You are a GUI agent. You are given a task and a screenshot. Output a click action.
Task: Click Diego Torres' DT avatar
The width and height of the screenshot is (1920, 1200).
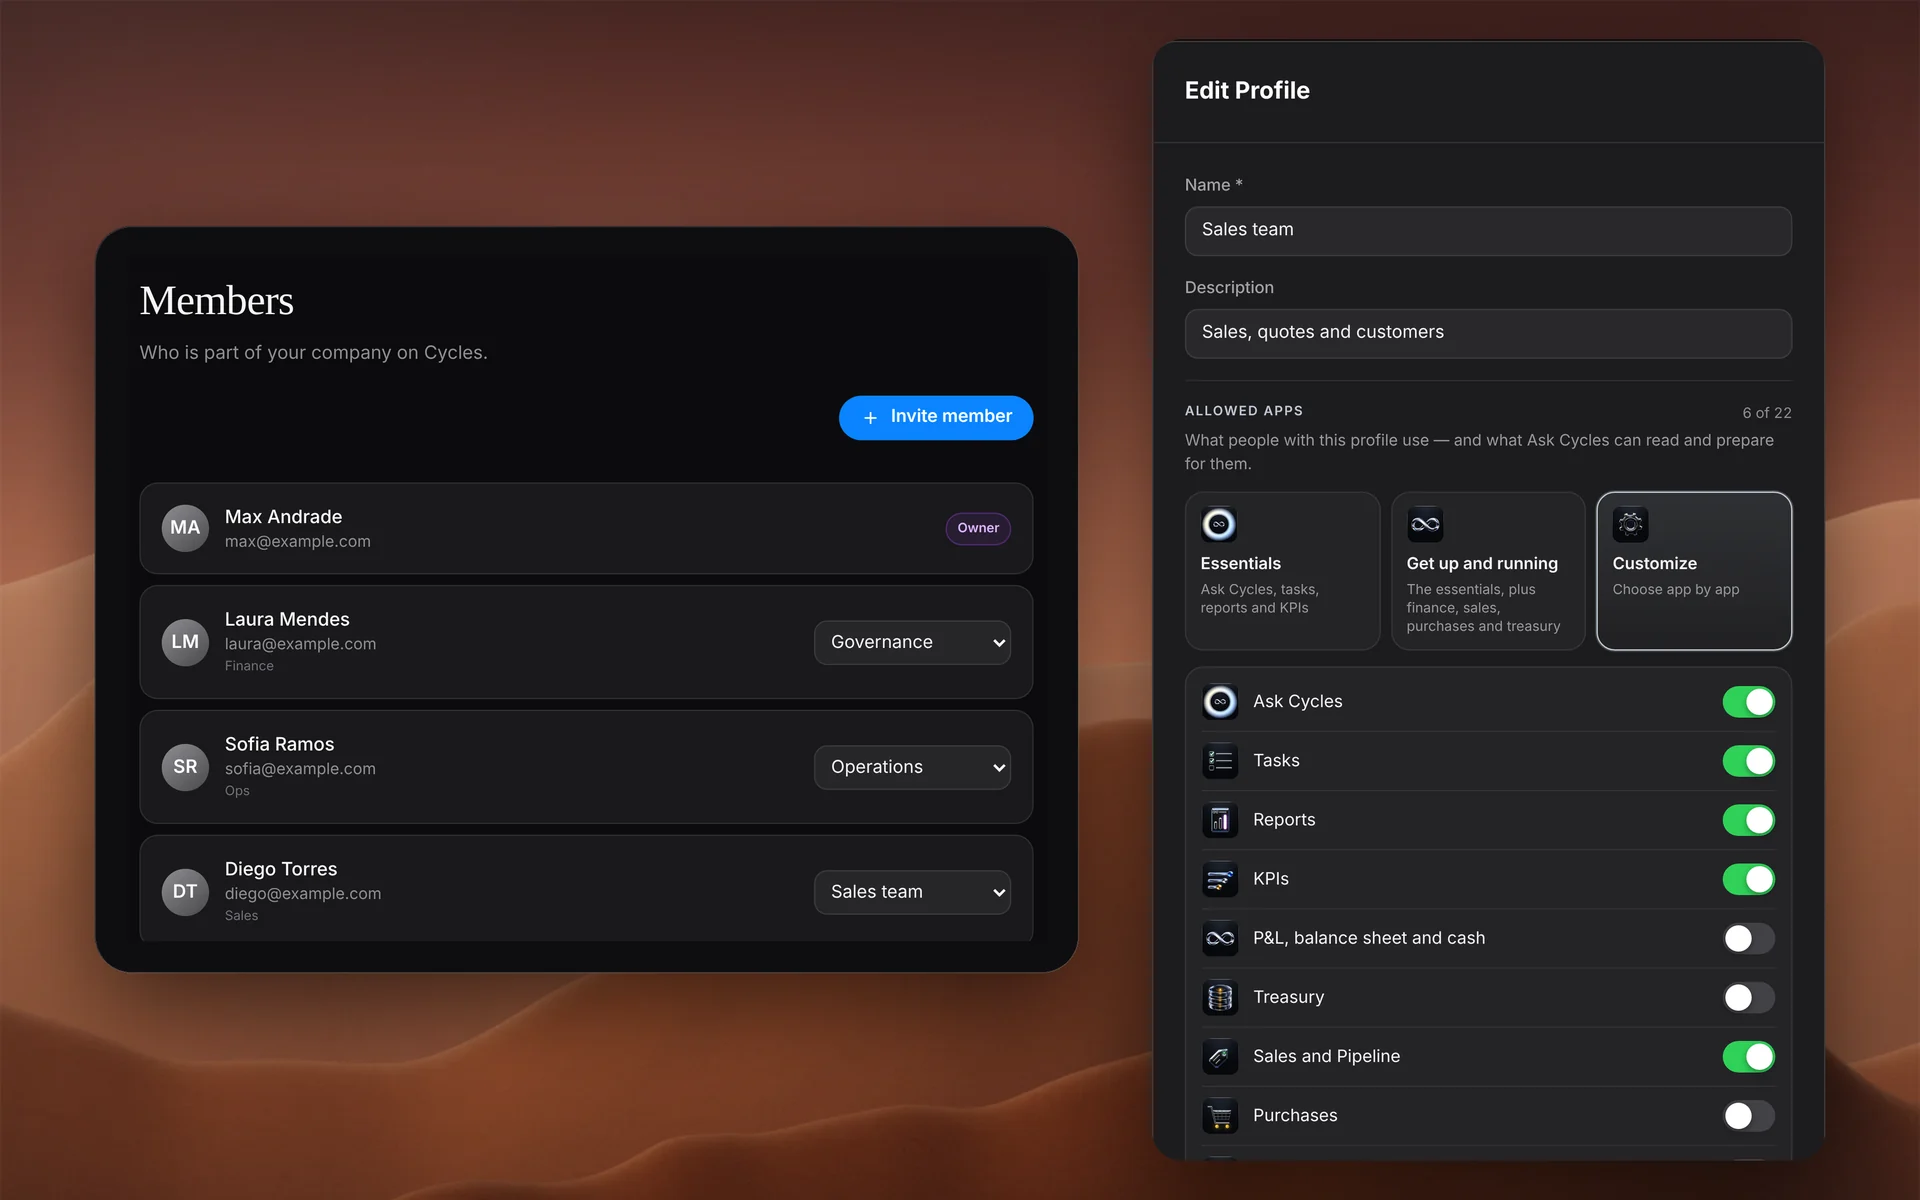pos(185,892)
